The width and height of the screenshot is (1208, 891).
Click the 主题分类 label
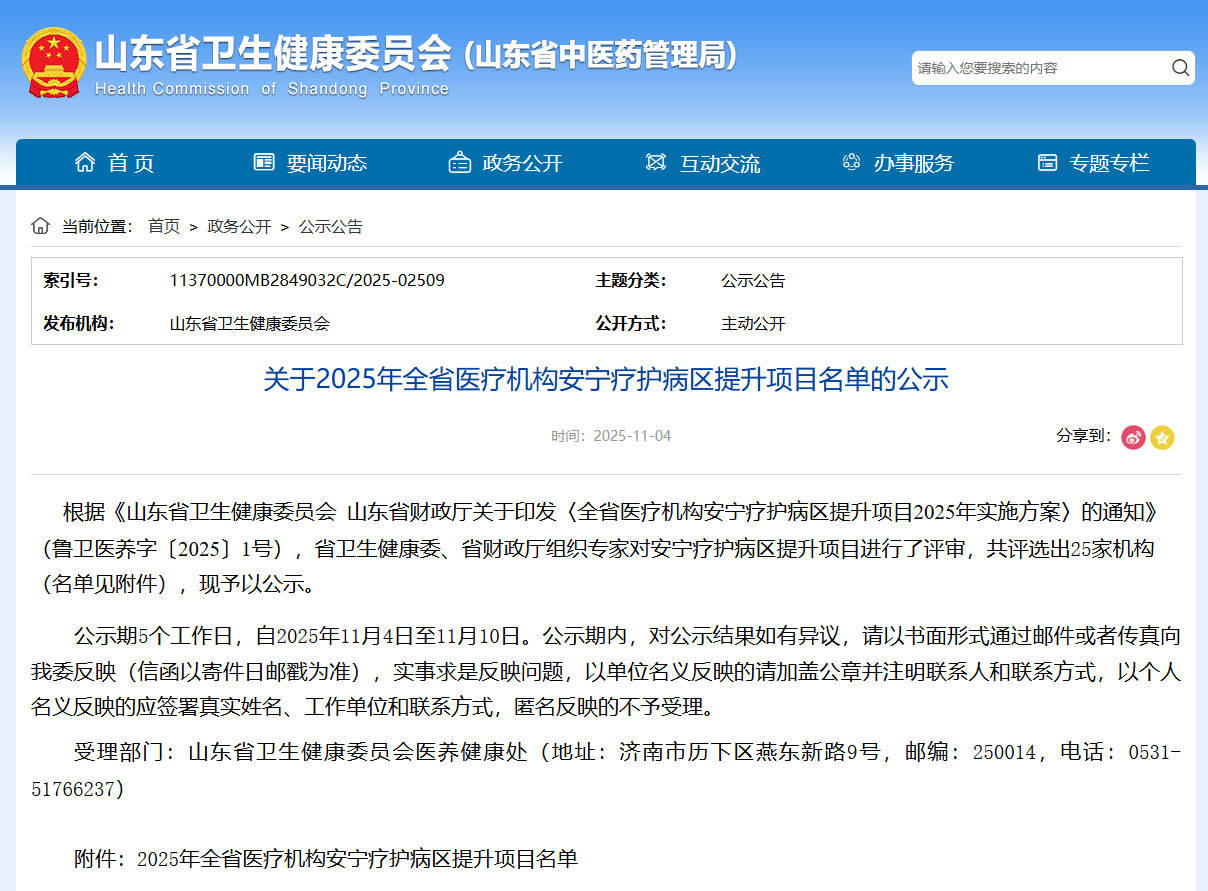(x=631, y=280)
